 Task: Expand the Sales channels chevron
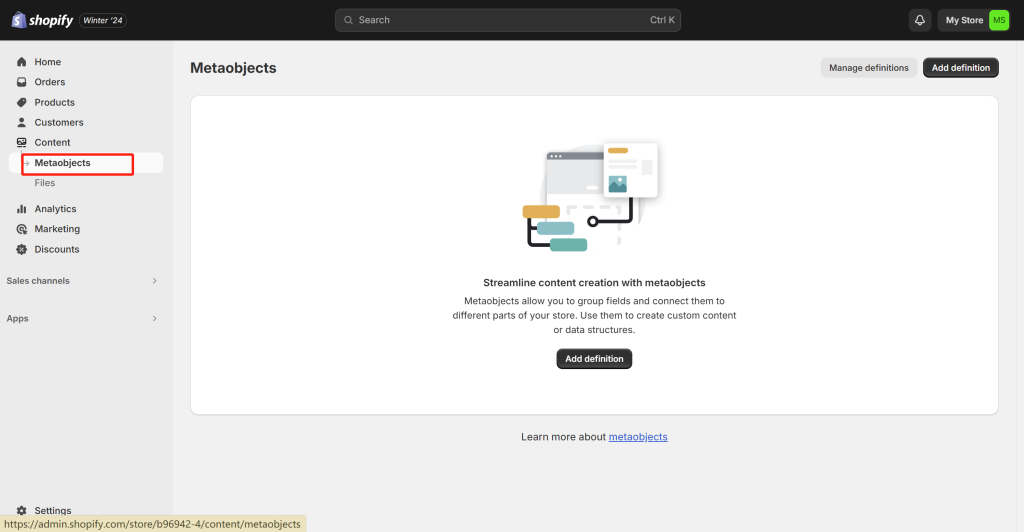point(155,281)
